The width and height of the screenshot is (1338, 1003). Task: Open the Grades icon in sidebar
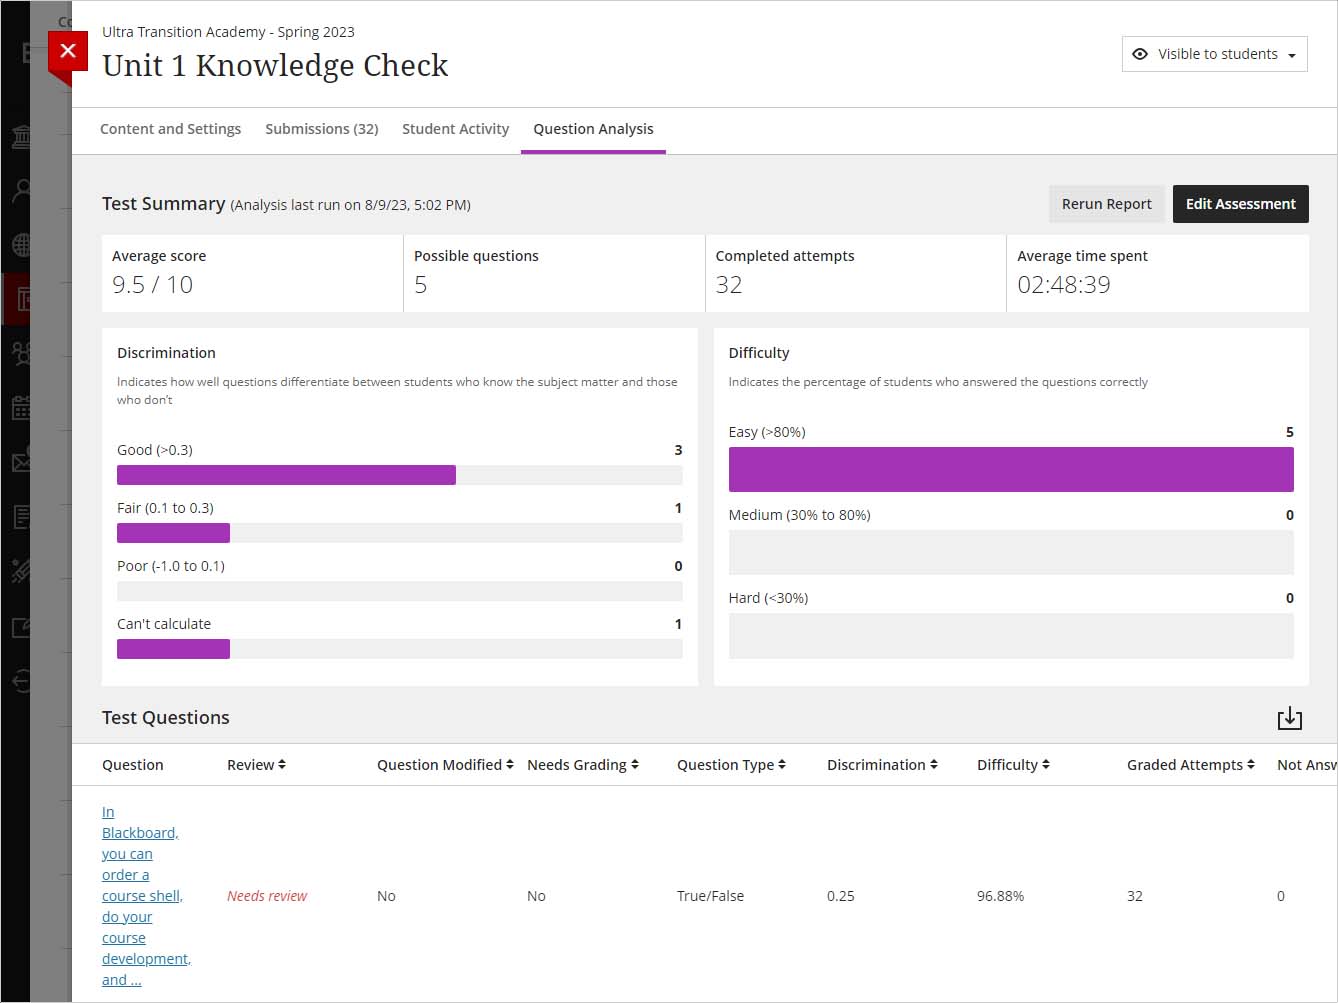20,517
